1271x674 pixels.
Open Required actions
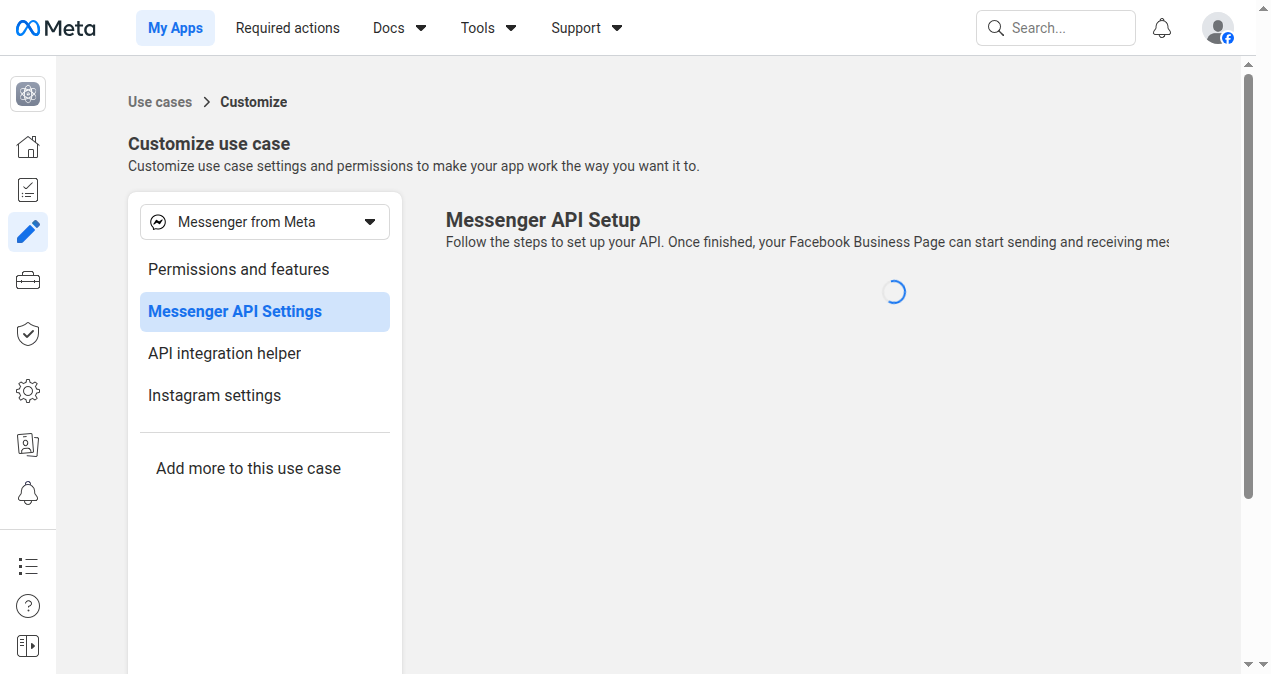click(x=288, y=28)
